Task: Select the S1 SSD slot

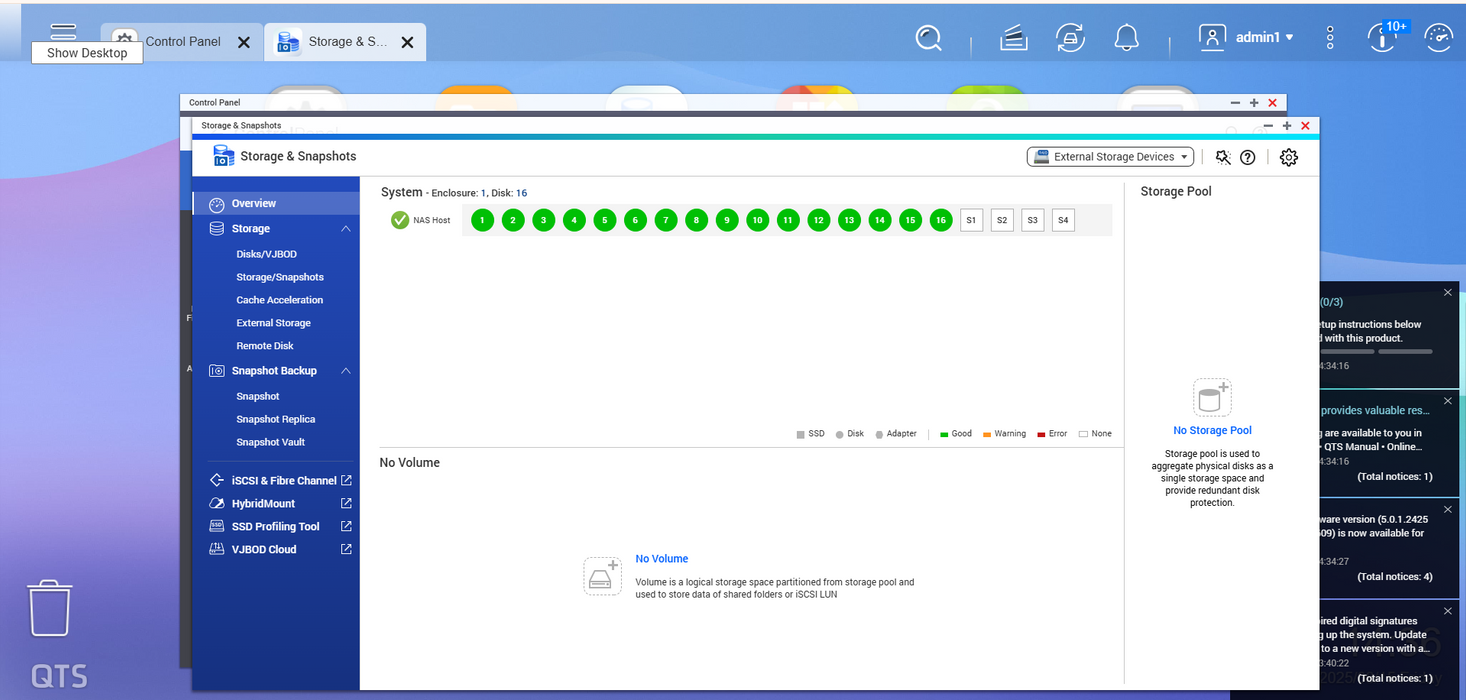Action: pos(971,220)
